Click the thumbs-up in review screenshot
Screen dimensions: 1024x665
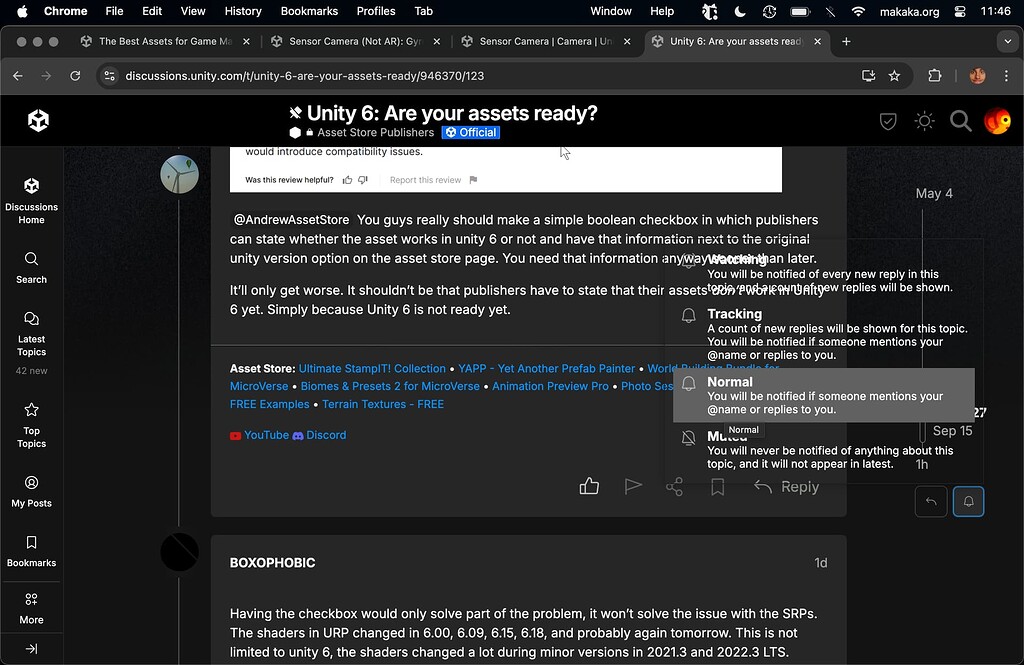click(x=347, y=180)
